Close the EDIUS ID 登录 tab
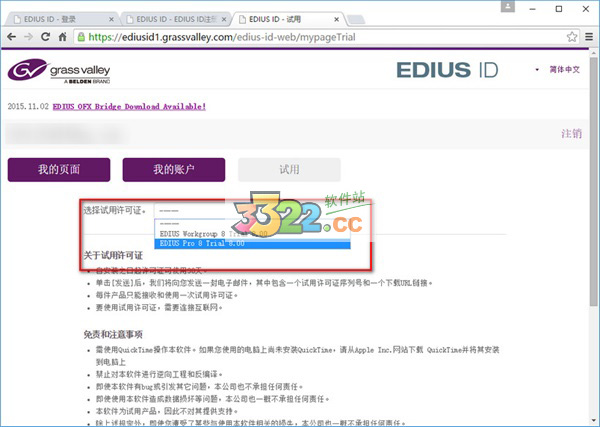Screen dimensions: 600x427 [111, 19]
